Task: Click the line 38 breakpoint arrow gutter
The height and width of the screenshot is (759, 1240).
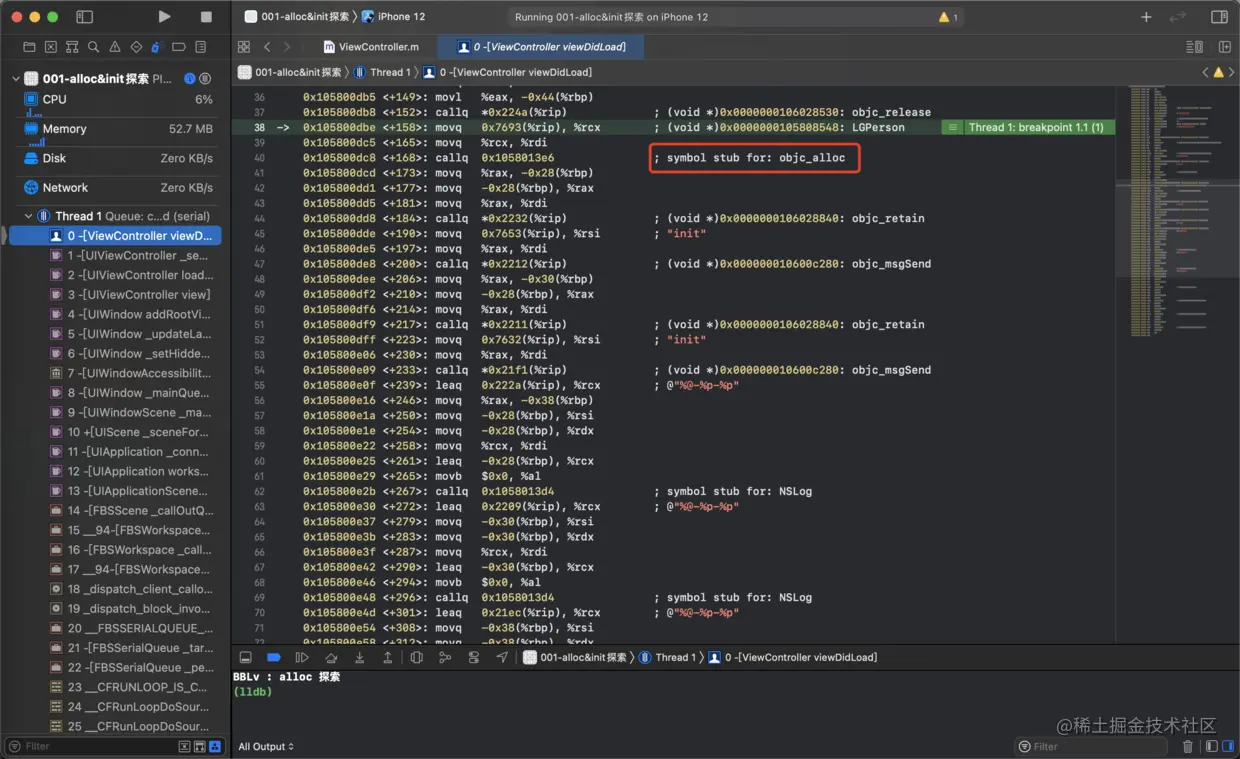Action: click(x=283, y=128)
